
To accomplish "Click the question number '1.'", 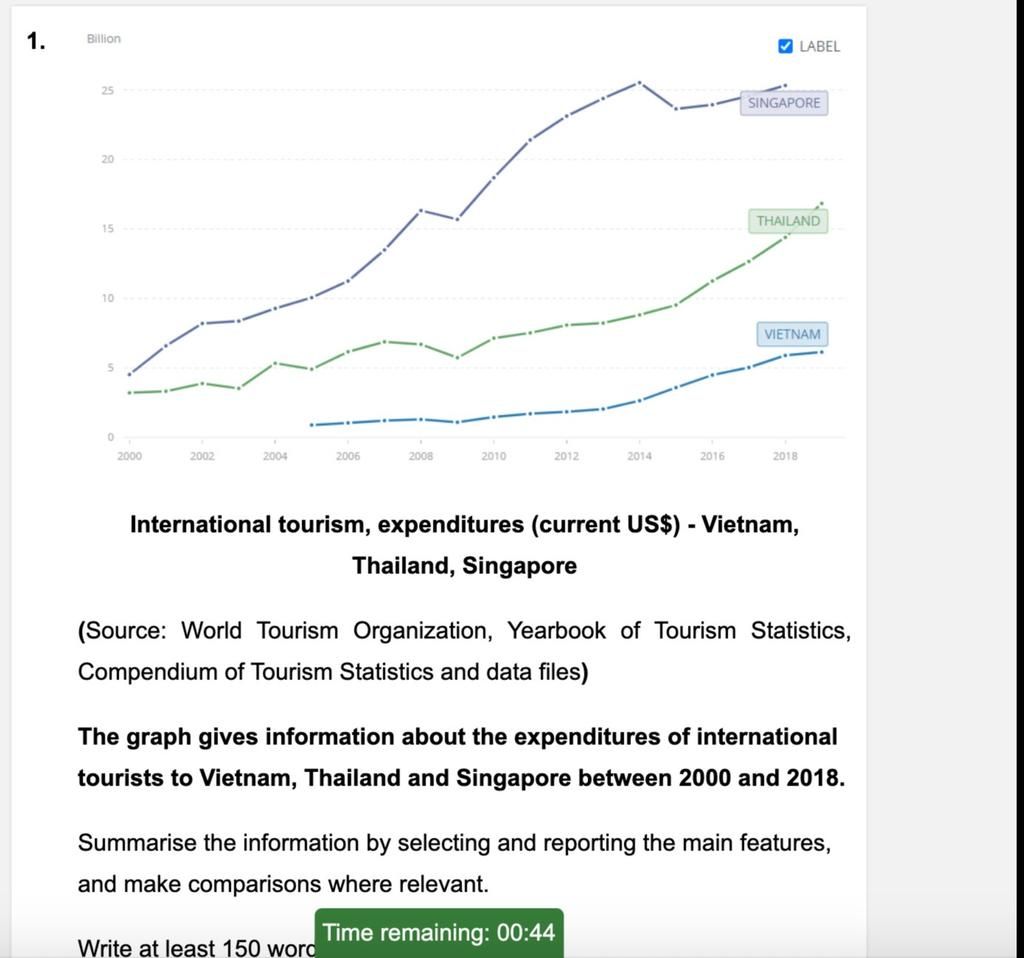I will click(36, 41).
